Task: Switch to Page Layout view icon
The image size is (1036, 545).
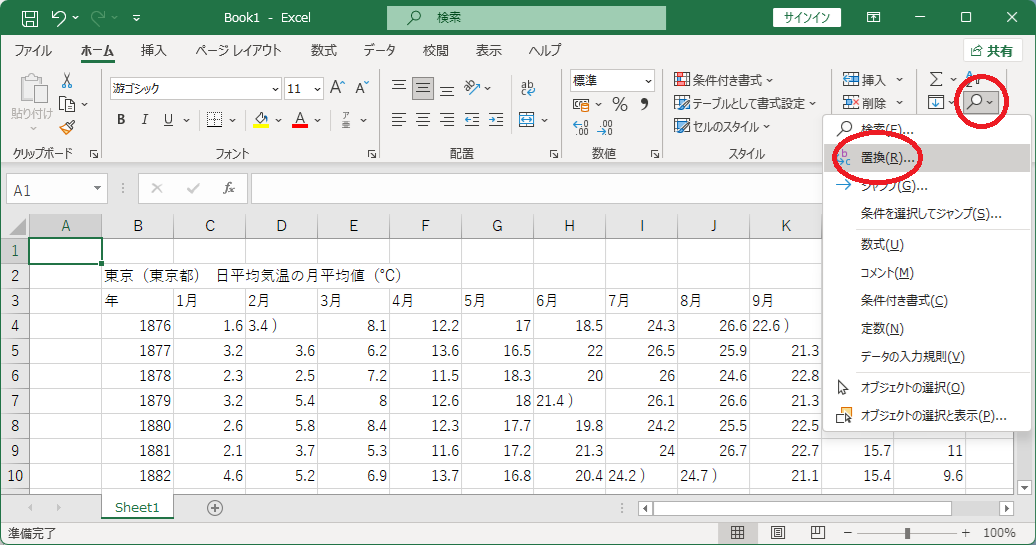Action: 778,532
